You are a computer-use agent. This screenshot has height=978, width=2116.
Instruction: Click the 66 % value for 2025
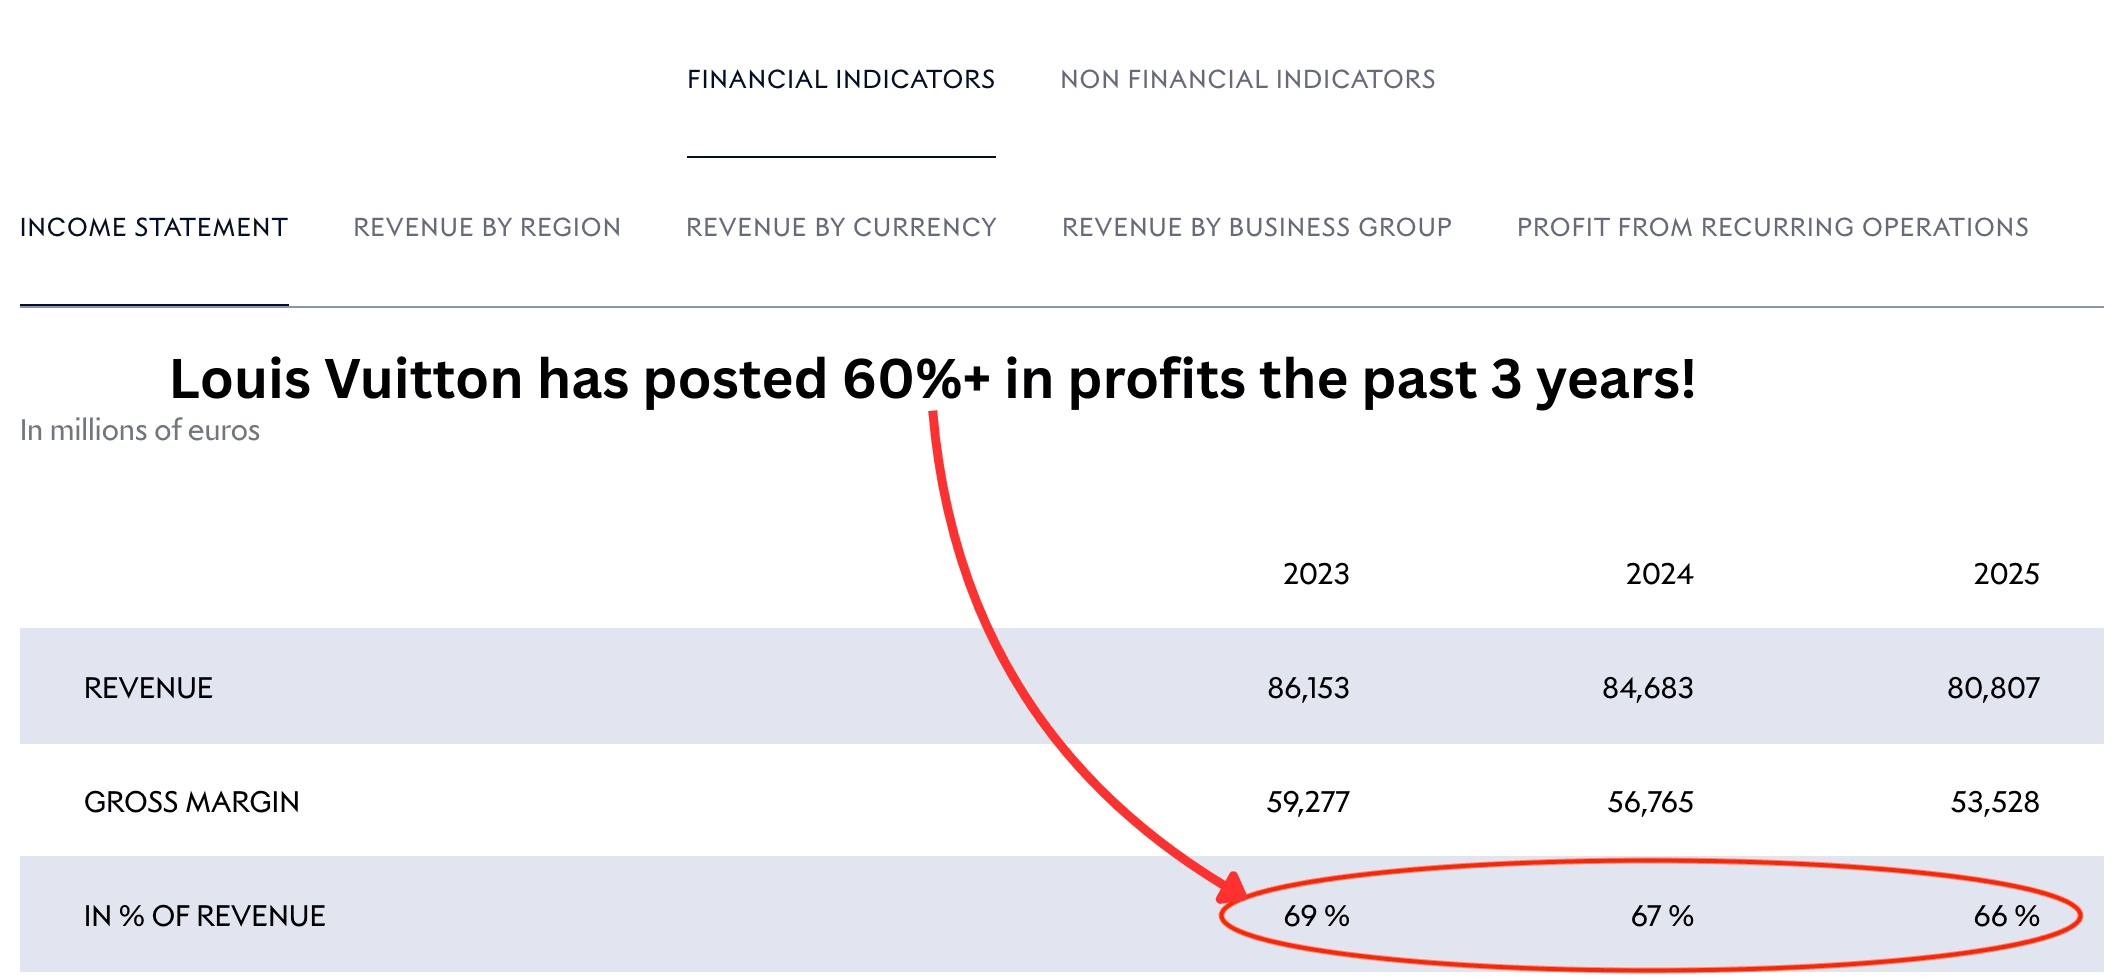pyautogui.click(x=2006, y=916)
